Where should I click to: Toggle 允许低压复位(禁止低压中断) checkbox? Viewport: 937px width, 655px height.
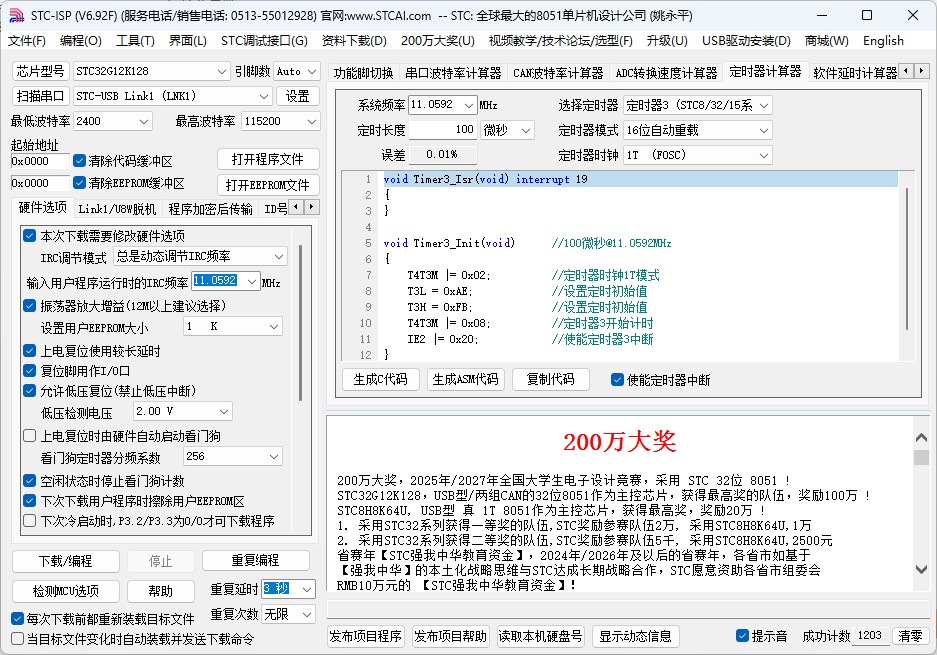tap(29, 391)
